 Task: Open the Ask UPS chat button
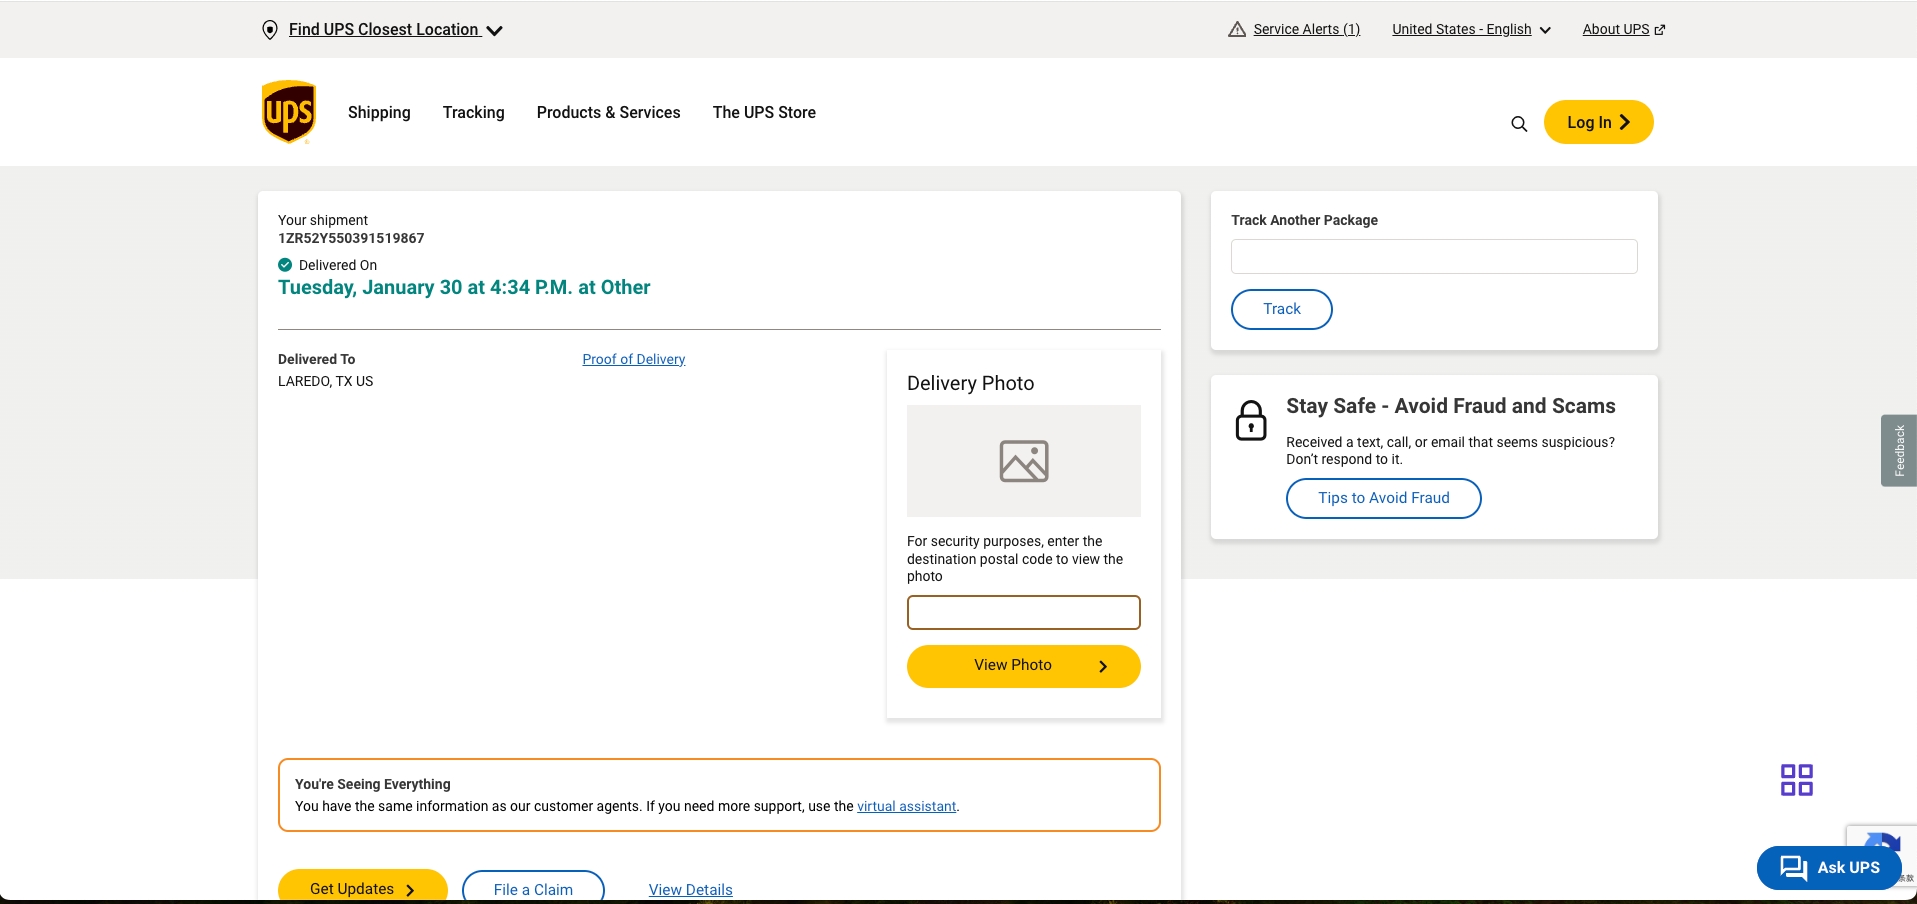1829,868
